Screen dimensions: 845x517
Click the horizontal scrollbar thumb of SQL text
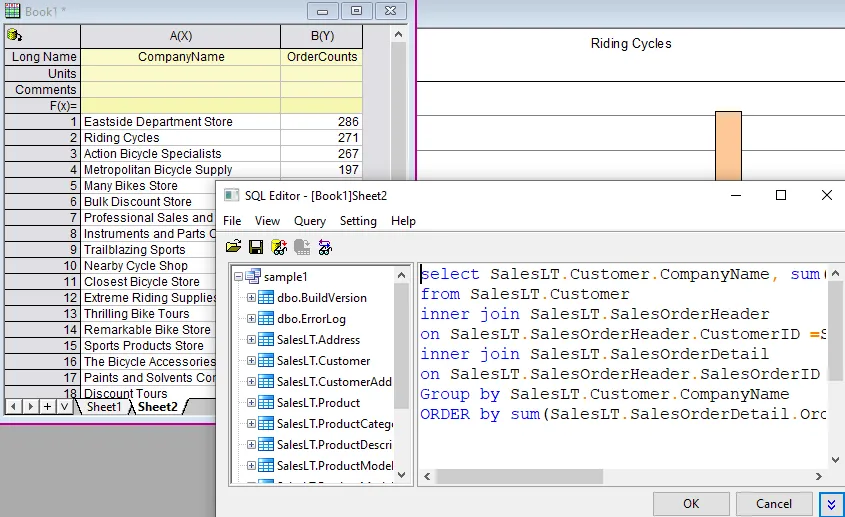point(520,477)
